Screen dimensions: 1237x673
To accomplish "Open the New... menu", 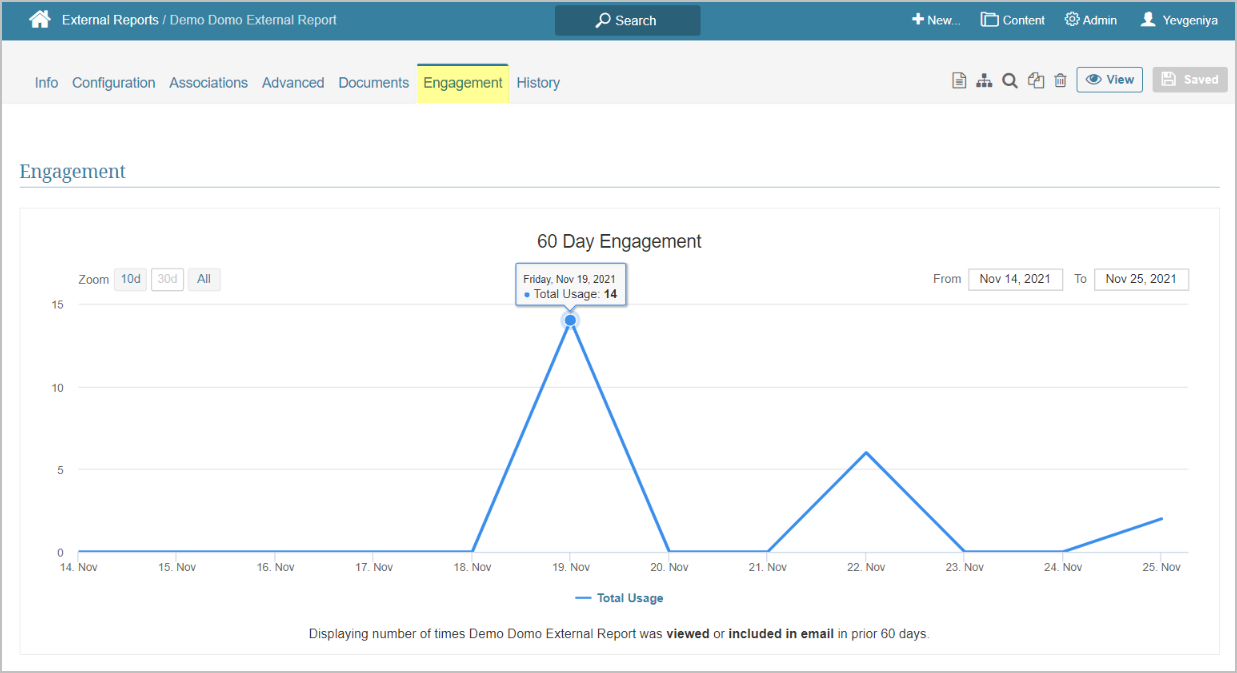I will pos(935,20).
